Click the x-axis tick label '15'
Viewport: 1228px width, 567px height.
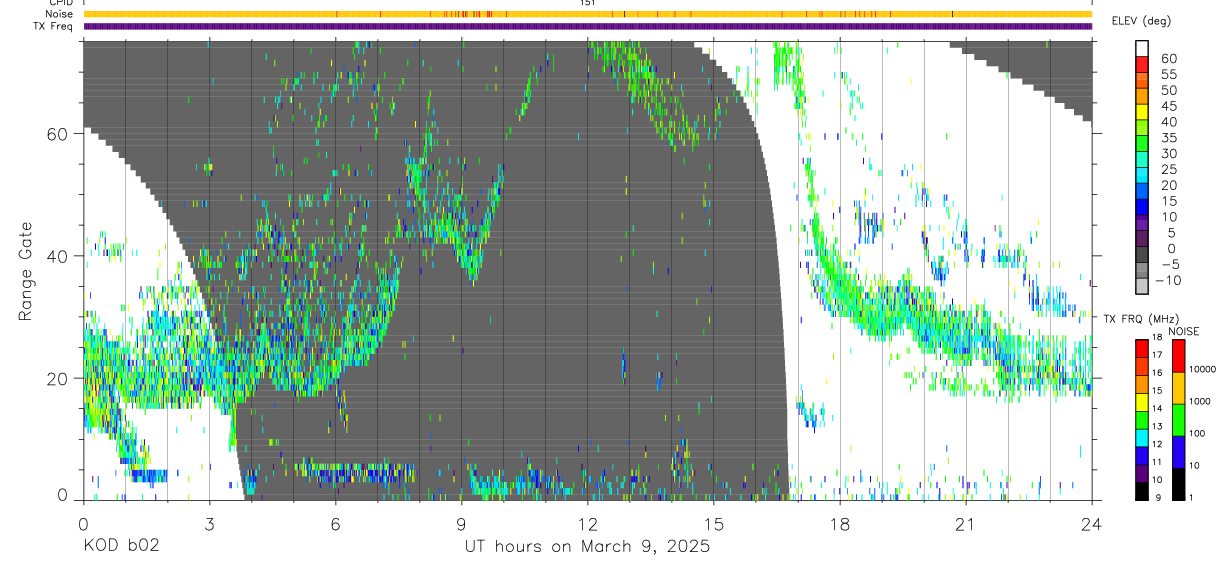pyautogui.click(x=713, y=524)
